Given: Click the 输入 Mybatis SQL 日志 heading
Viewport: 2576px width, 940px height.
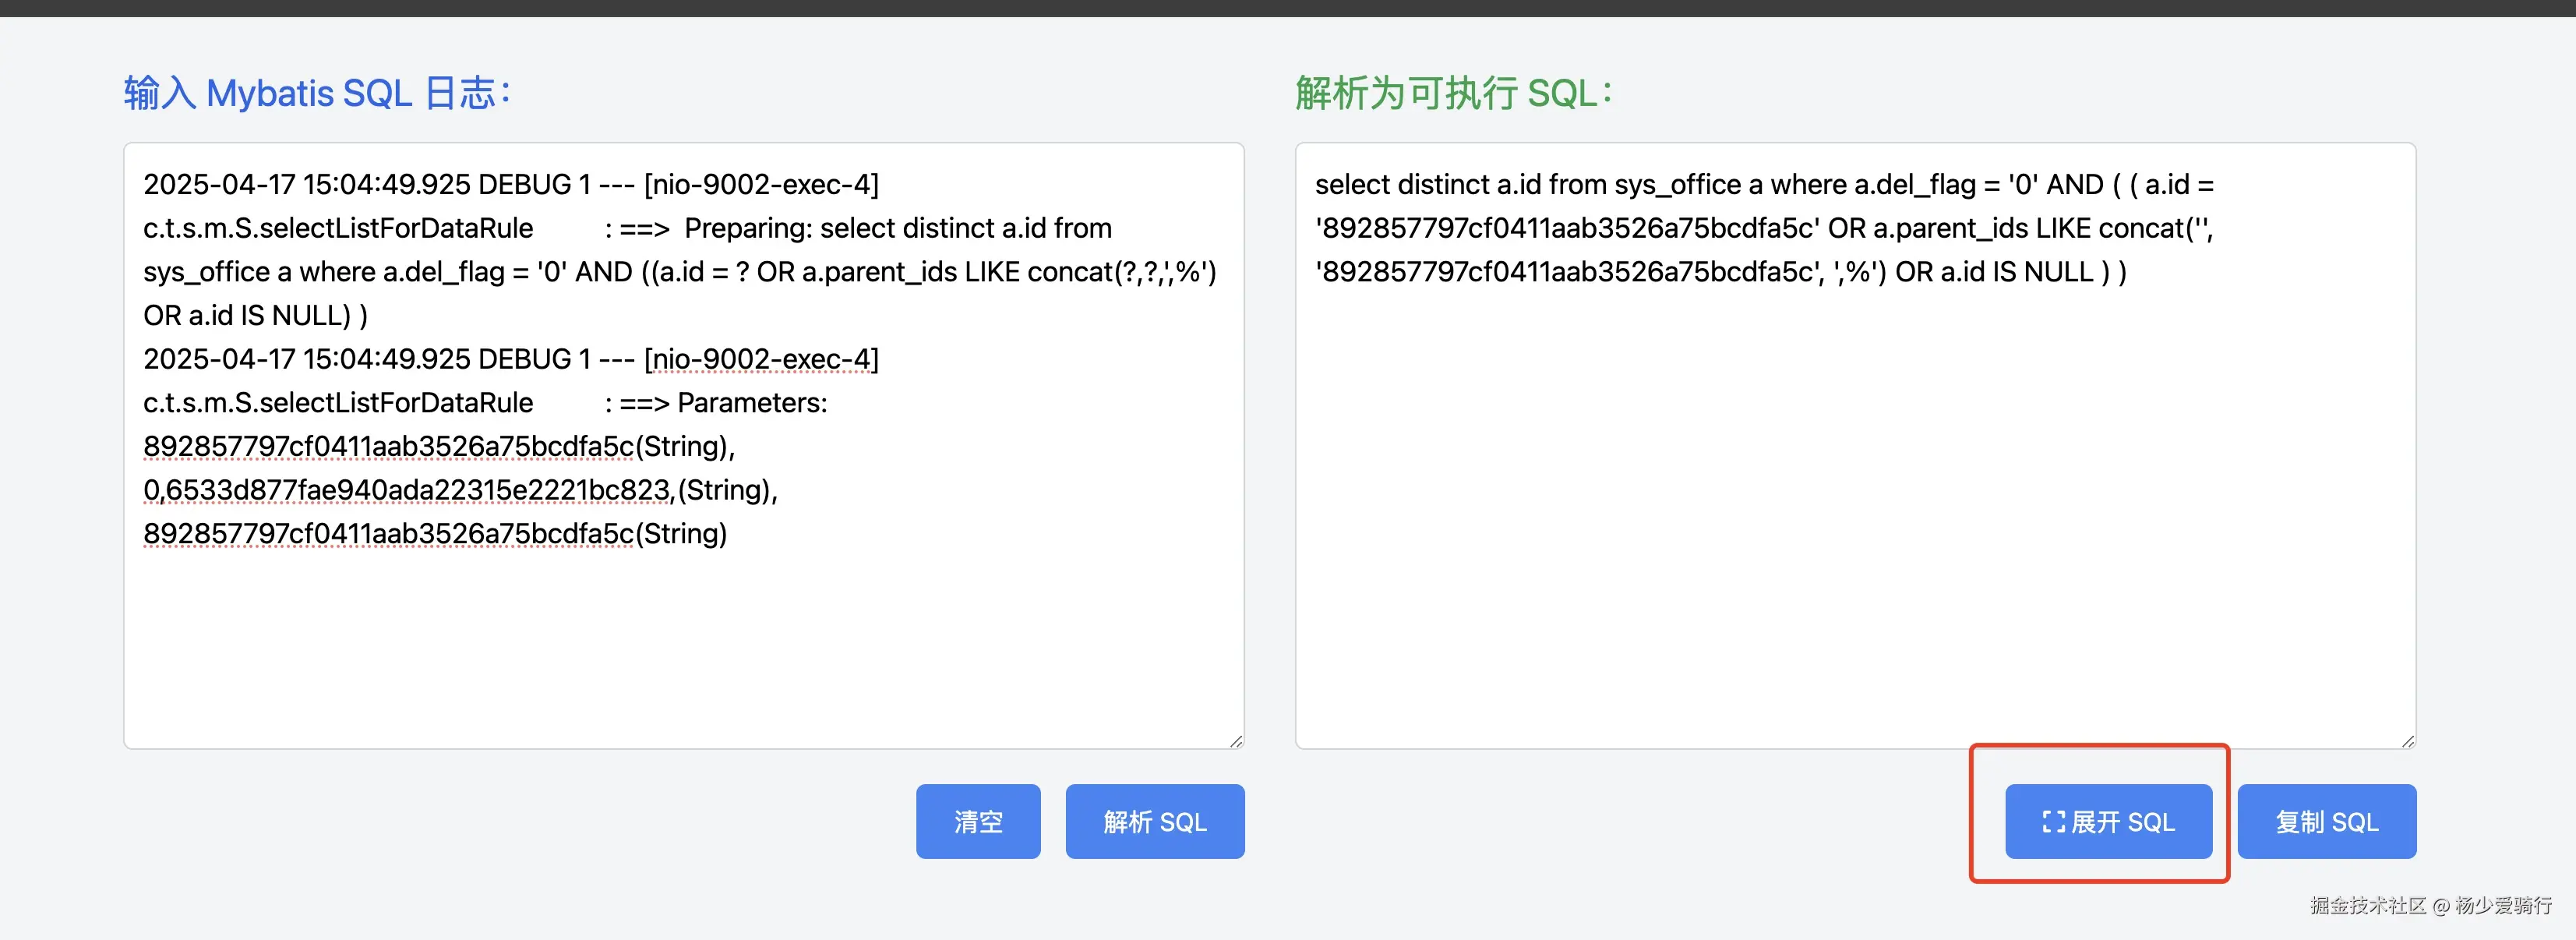Looking at the screenshot, I should click(317, 93).
